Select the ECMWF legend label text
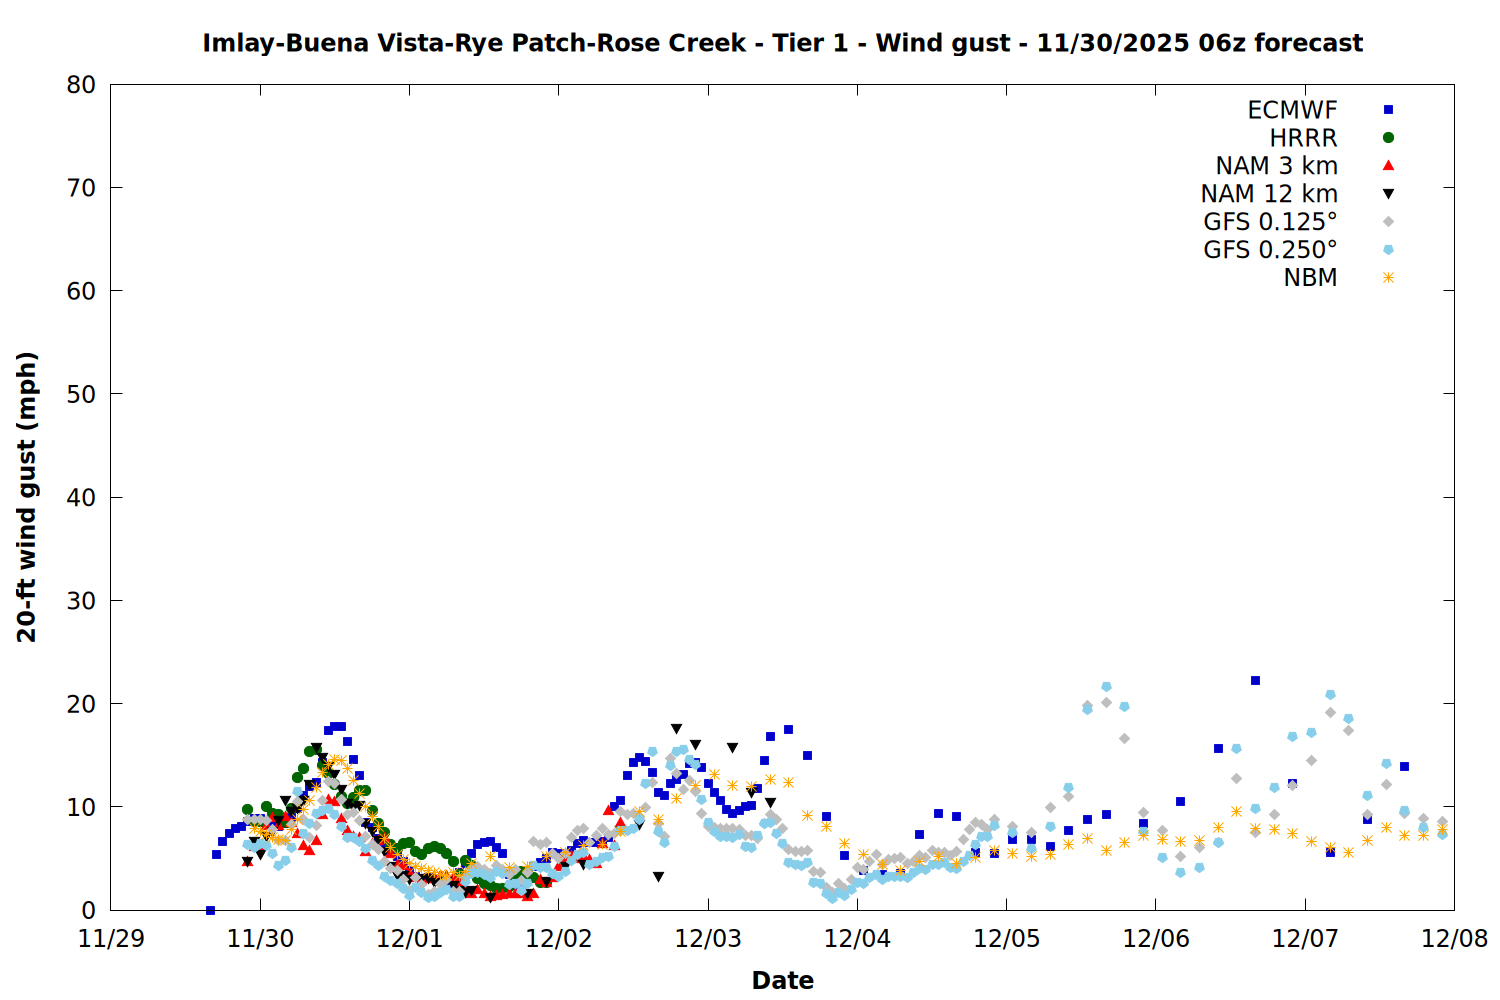This screenshot has height=1000, width=1500. 1292,110
